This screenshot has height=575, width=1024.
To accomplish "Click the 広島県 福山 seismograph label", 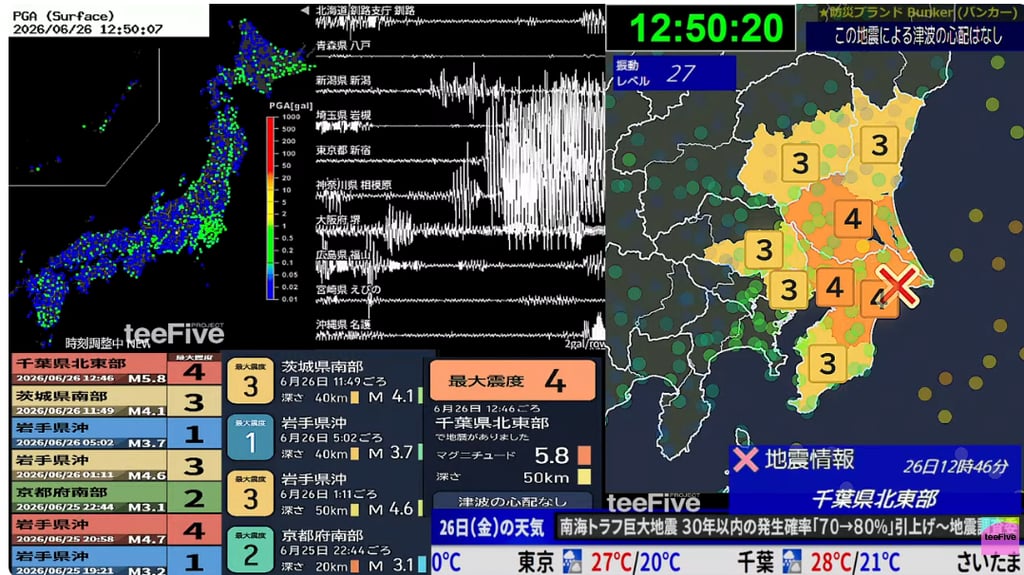I will point(344,254).
